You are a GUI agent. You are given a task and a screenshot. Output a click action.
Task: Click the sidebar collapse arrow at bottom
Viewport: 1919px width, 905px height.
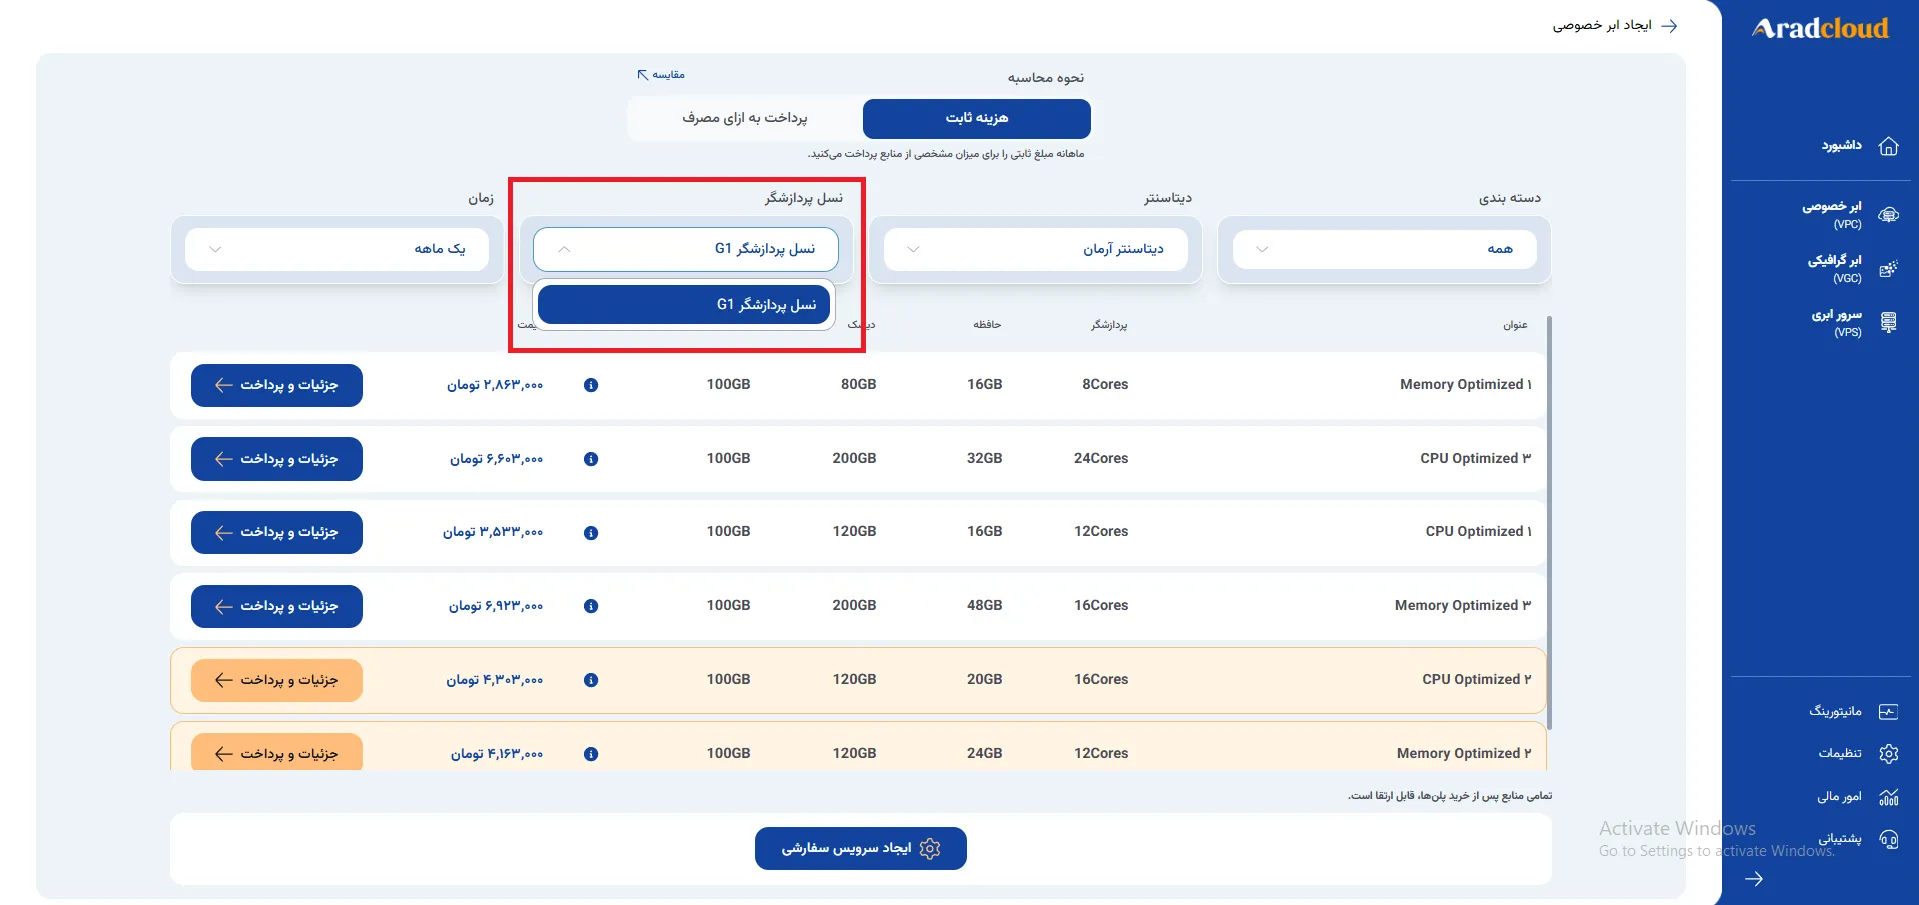[x=1754, y=879]
